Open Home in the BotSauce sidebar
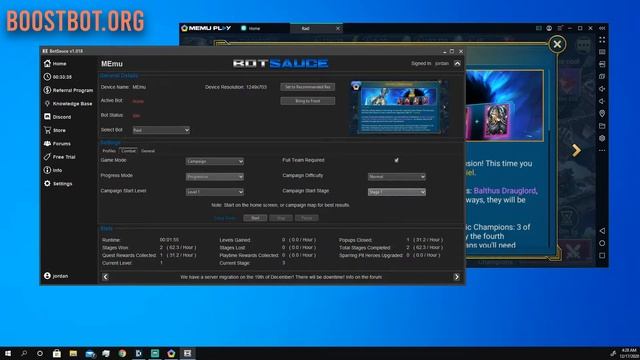Viewport: 640px width, 360px height. [55, 64]
